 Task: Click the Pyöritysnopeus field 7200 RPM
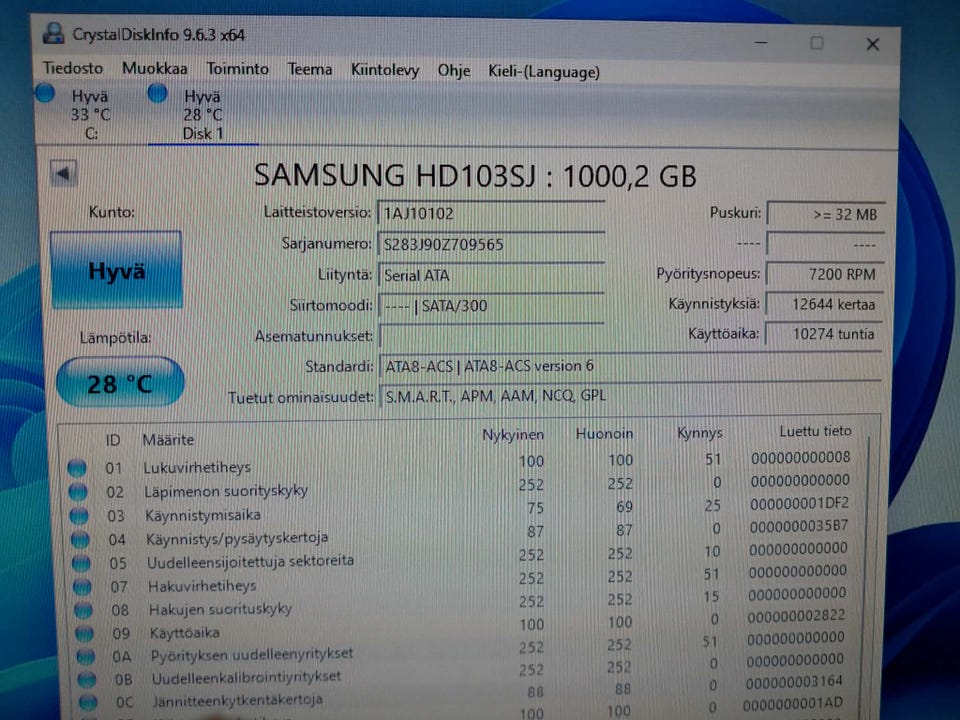pyautogui.click(x=824, y=274)
